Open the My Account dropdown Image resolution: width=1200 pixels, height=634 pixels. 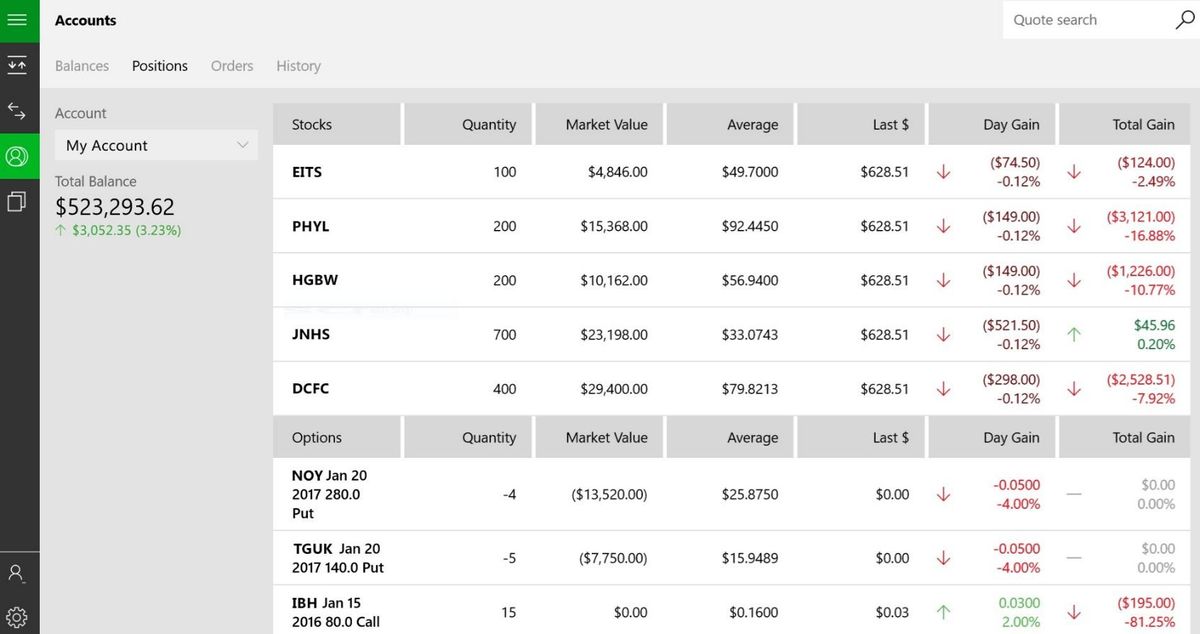coord(155,145)
